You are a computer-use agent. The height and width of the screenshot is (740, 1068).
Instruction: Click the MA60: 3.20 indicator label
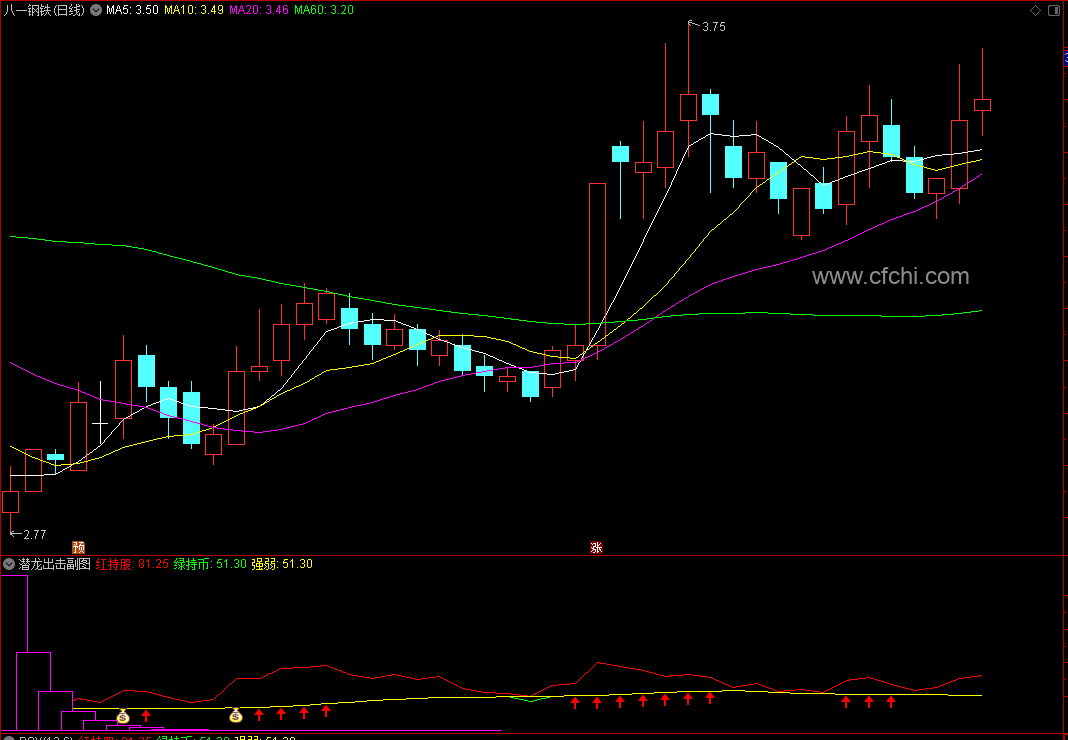click(324, 10)
